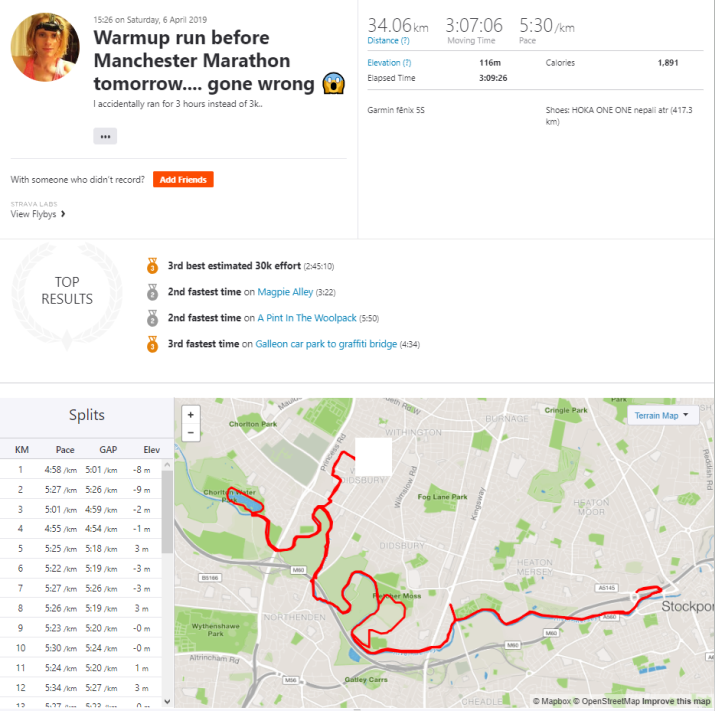Open the Elevation help link

point(391,63)
